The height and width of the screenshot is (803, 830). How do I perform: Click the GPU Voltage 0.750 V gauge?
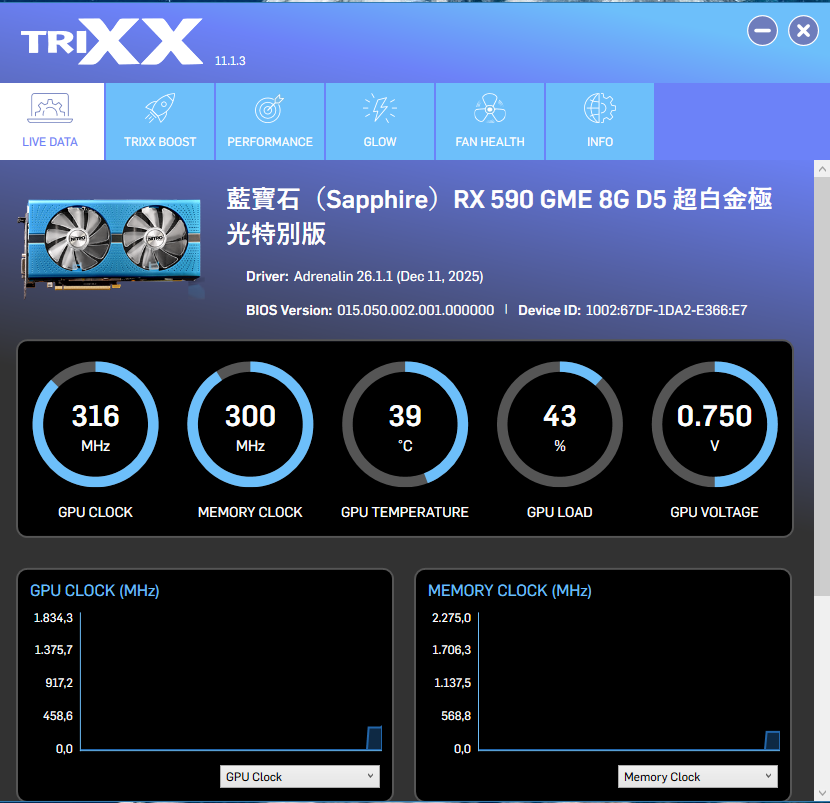point(715,424)
